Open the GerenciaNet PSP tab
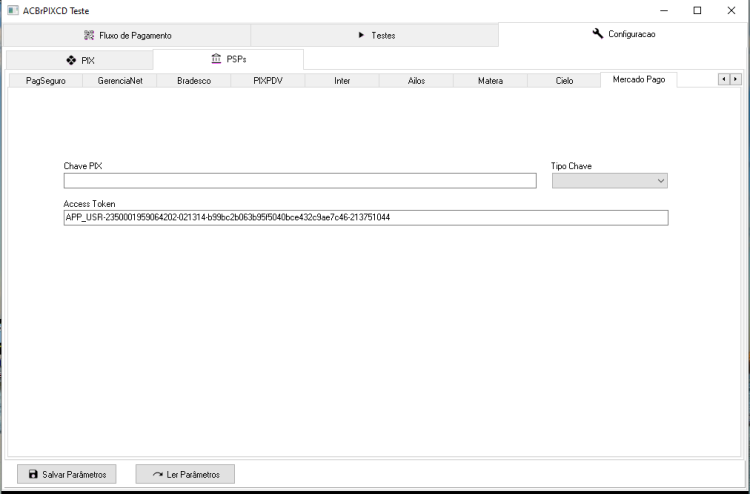Viewport: 750px width, 494px height. 120,81
